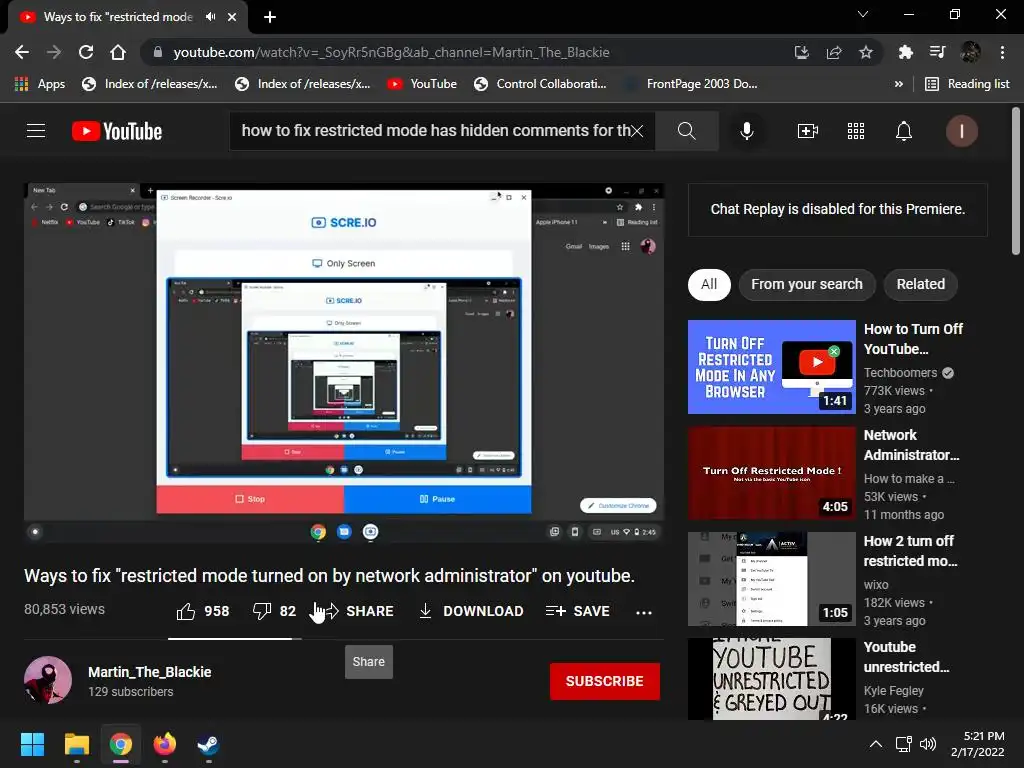Run the YouTube search with magnifier
Image resolution: width=1024 pixels, height=768 pixels.
pyautogui.click(x=686, y=131)
